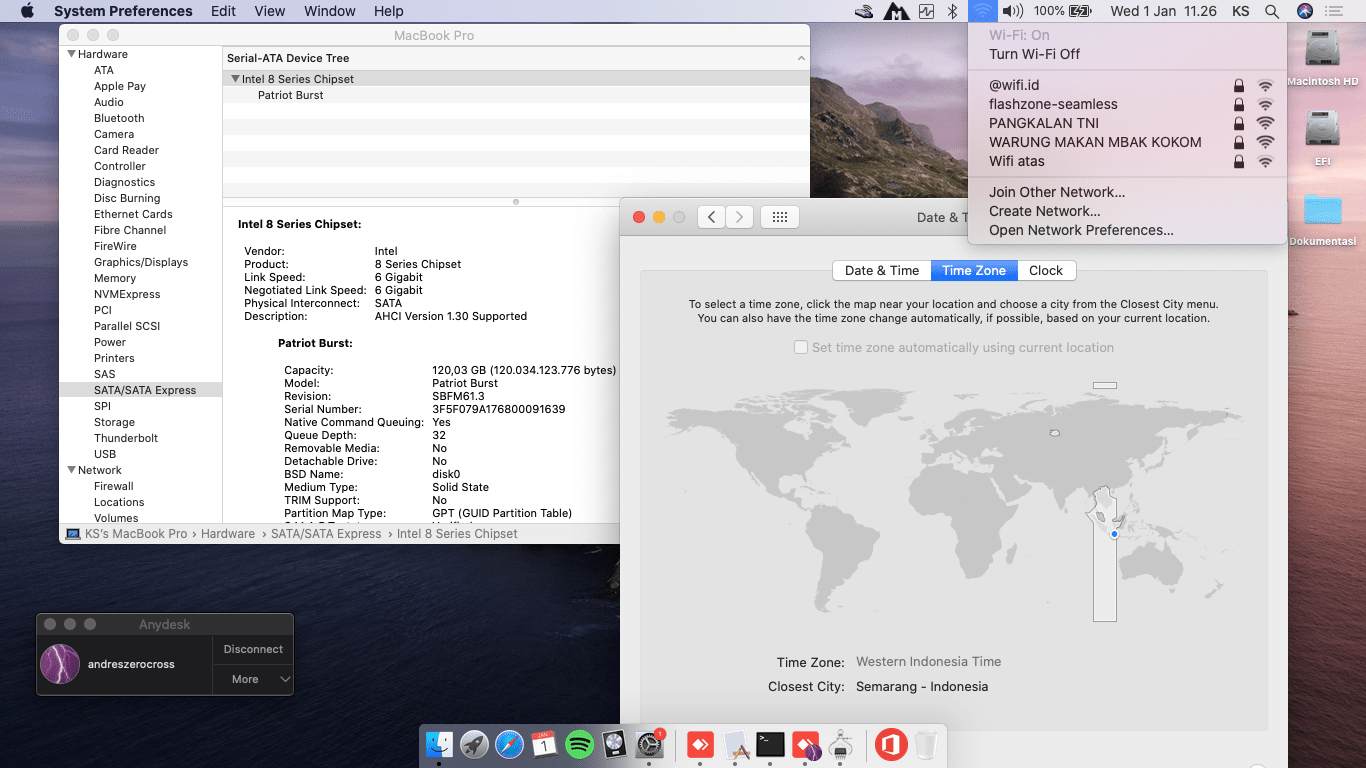
Task: Click System Preferences gear in Dock
Action: click(x=650, y=744)
